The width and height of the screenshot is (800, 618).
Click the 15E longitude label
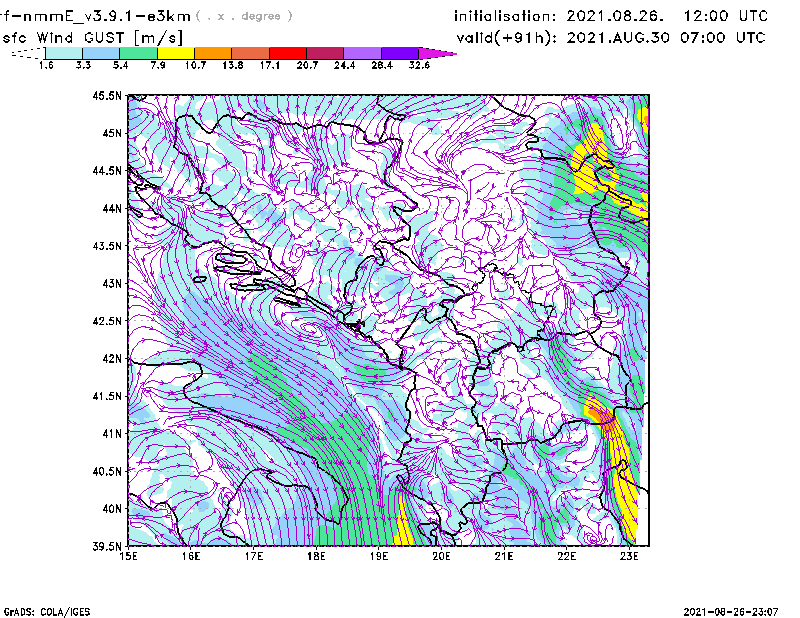point(128,556)
